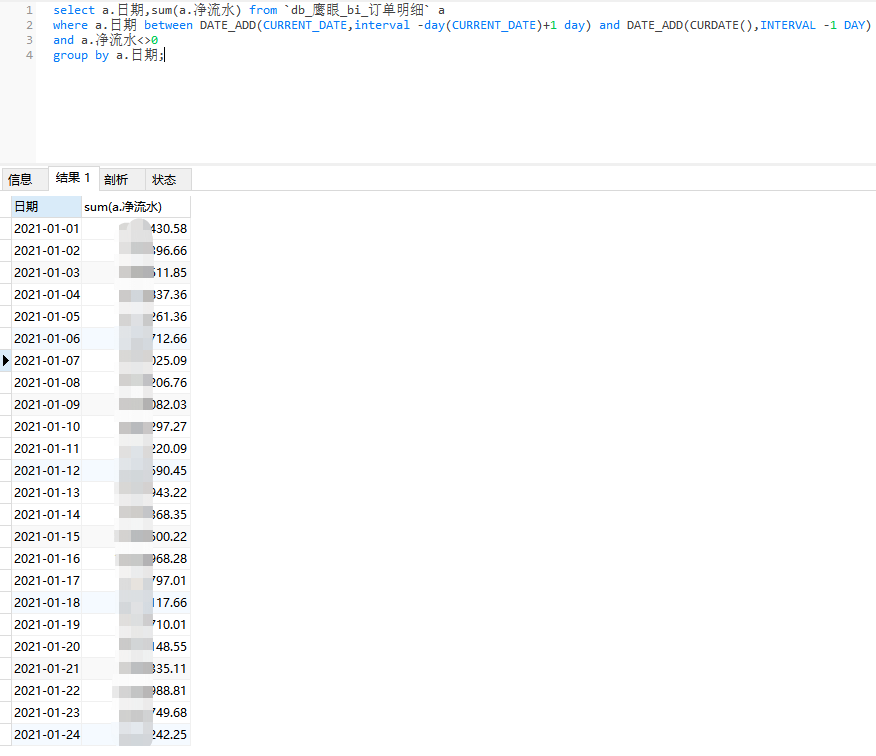Select the 2021-01-21 date cell

tap(46, 668)
